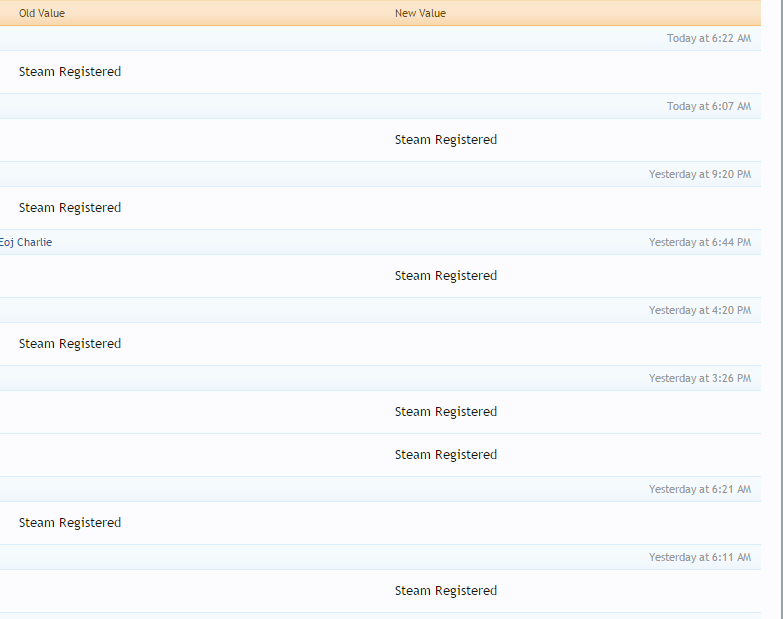Click old value Steam Registered under 6:21 AM

[70, 523]
